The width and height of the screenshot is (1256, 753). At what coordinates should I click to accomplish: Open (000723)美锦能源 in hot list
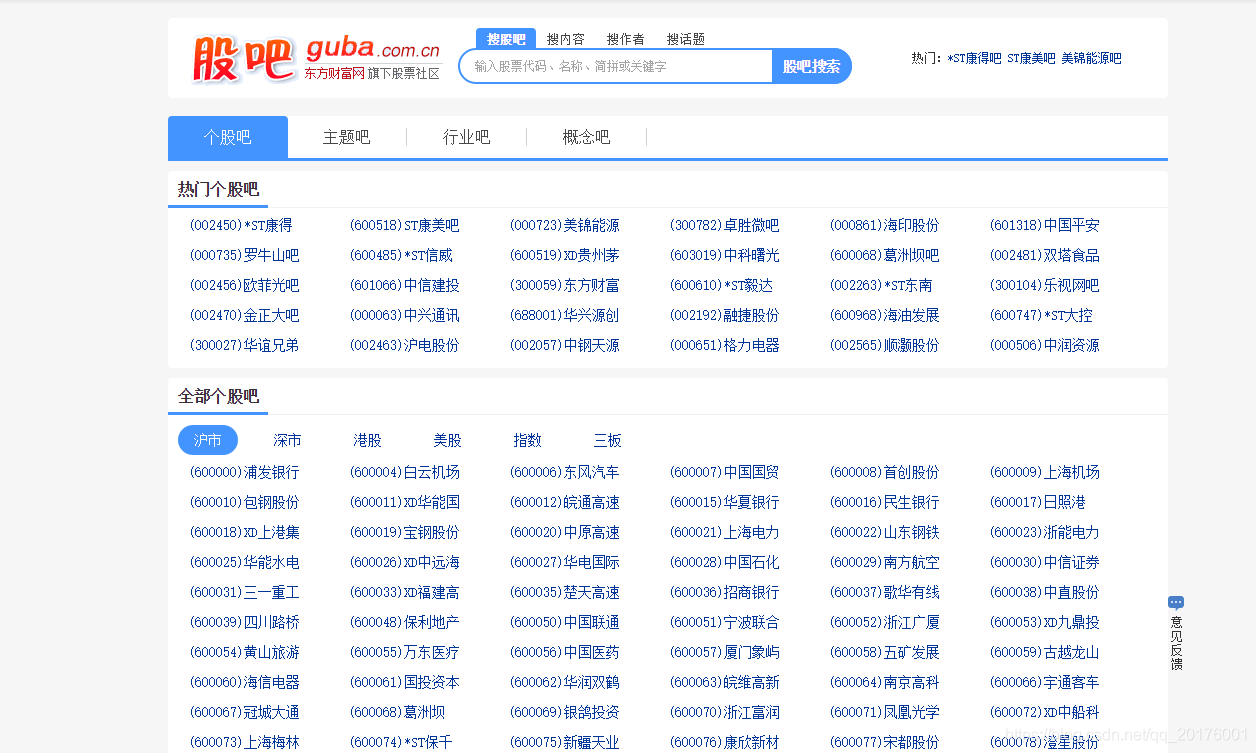tap(564, 225)
